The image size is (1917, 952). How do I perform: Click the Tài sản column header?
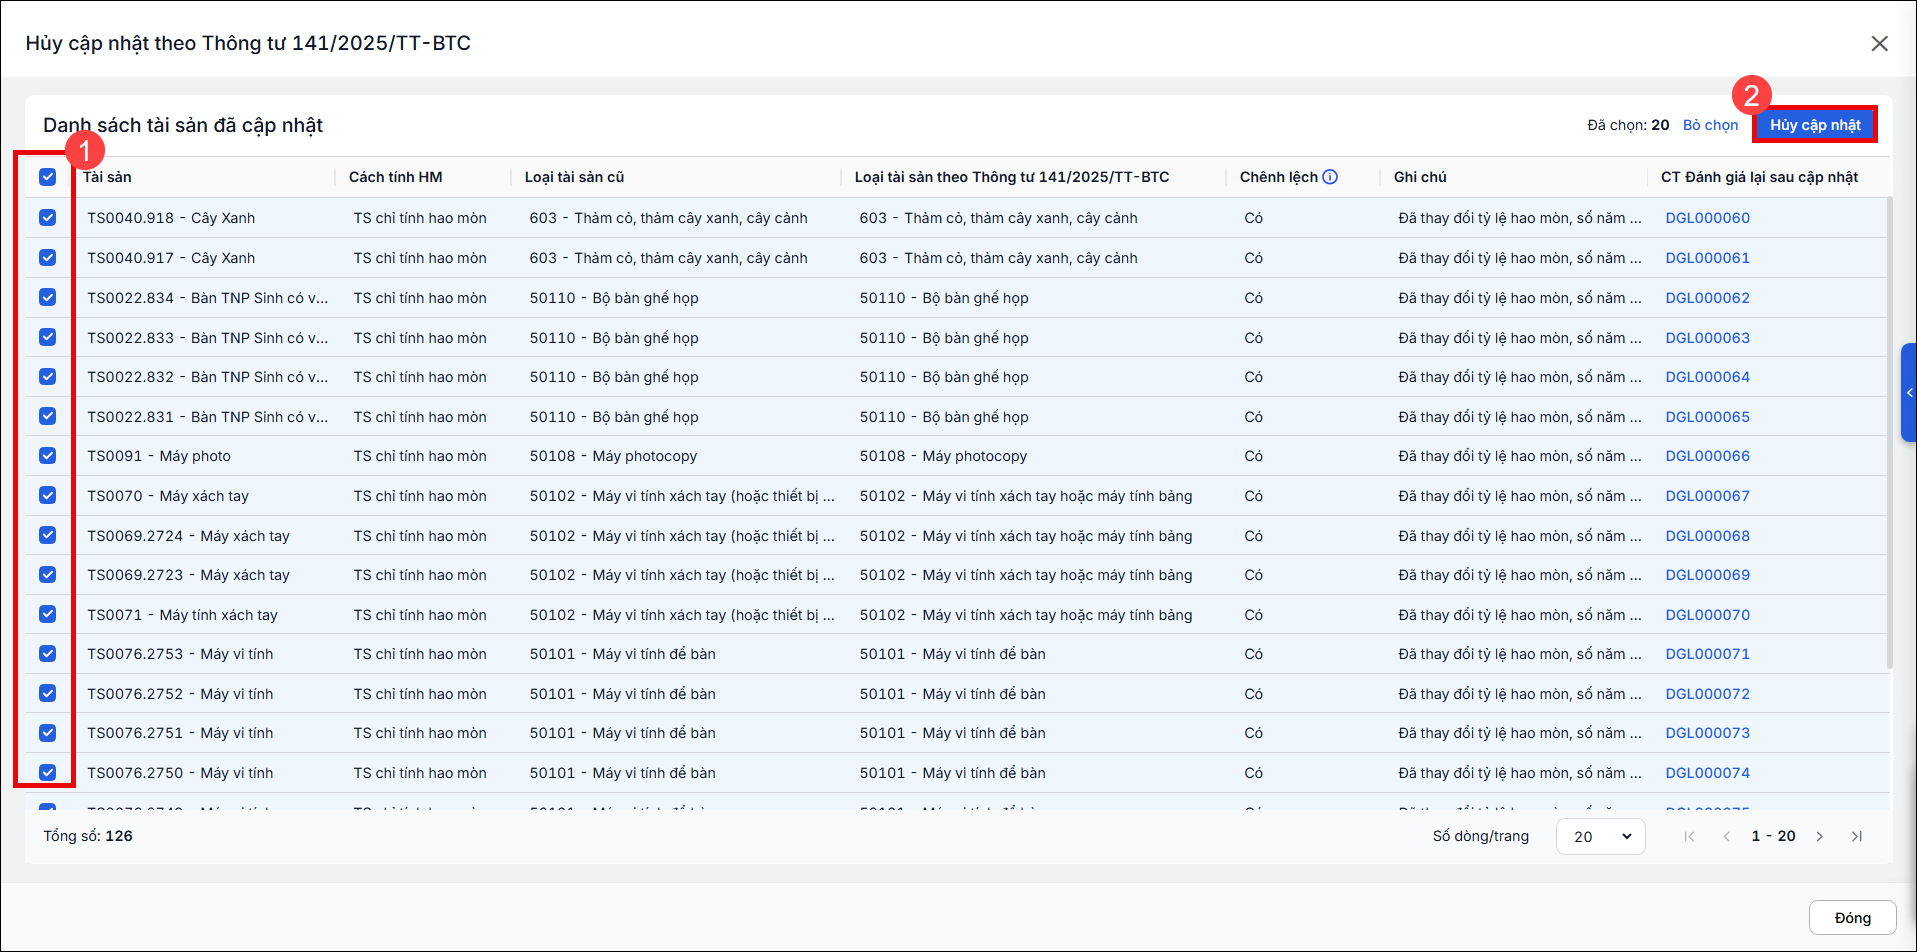point(107,177)
